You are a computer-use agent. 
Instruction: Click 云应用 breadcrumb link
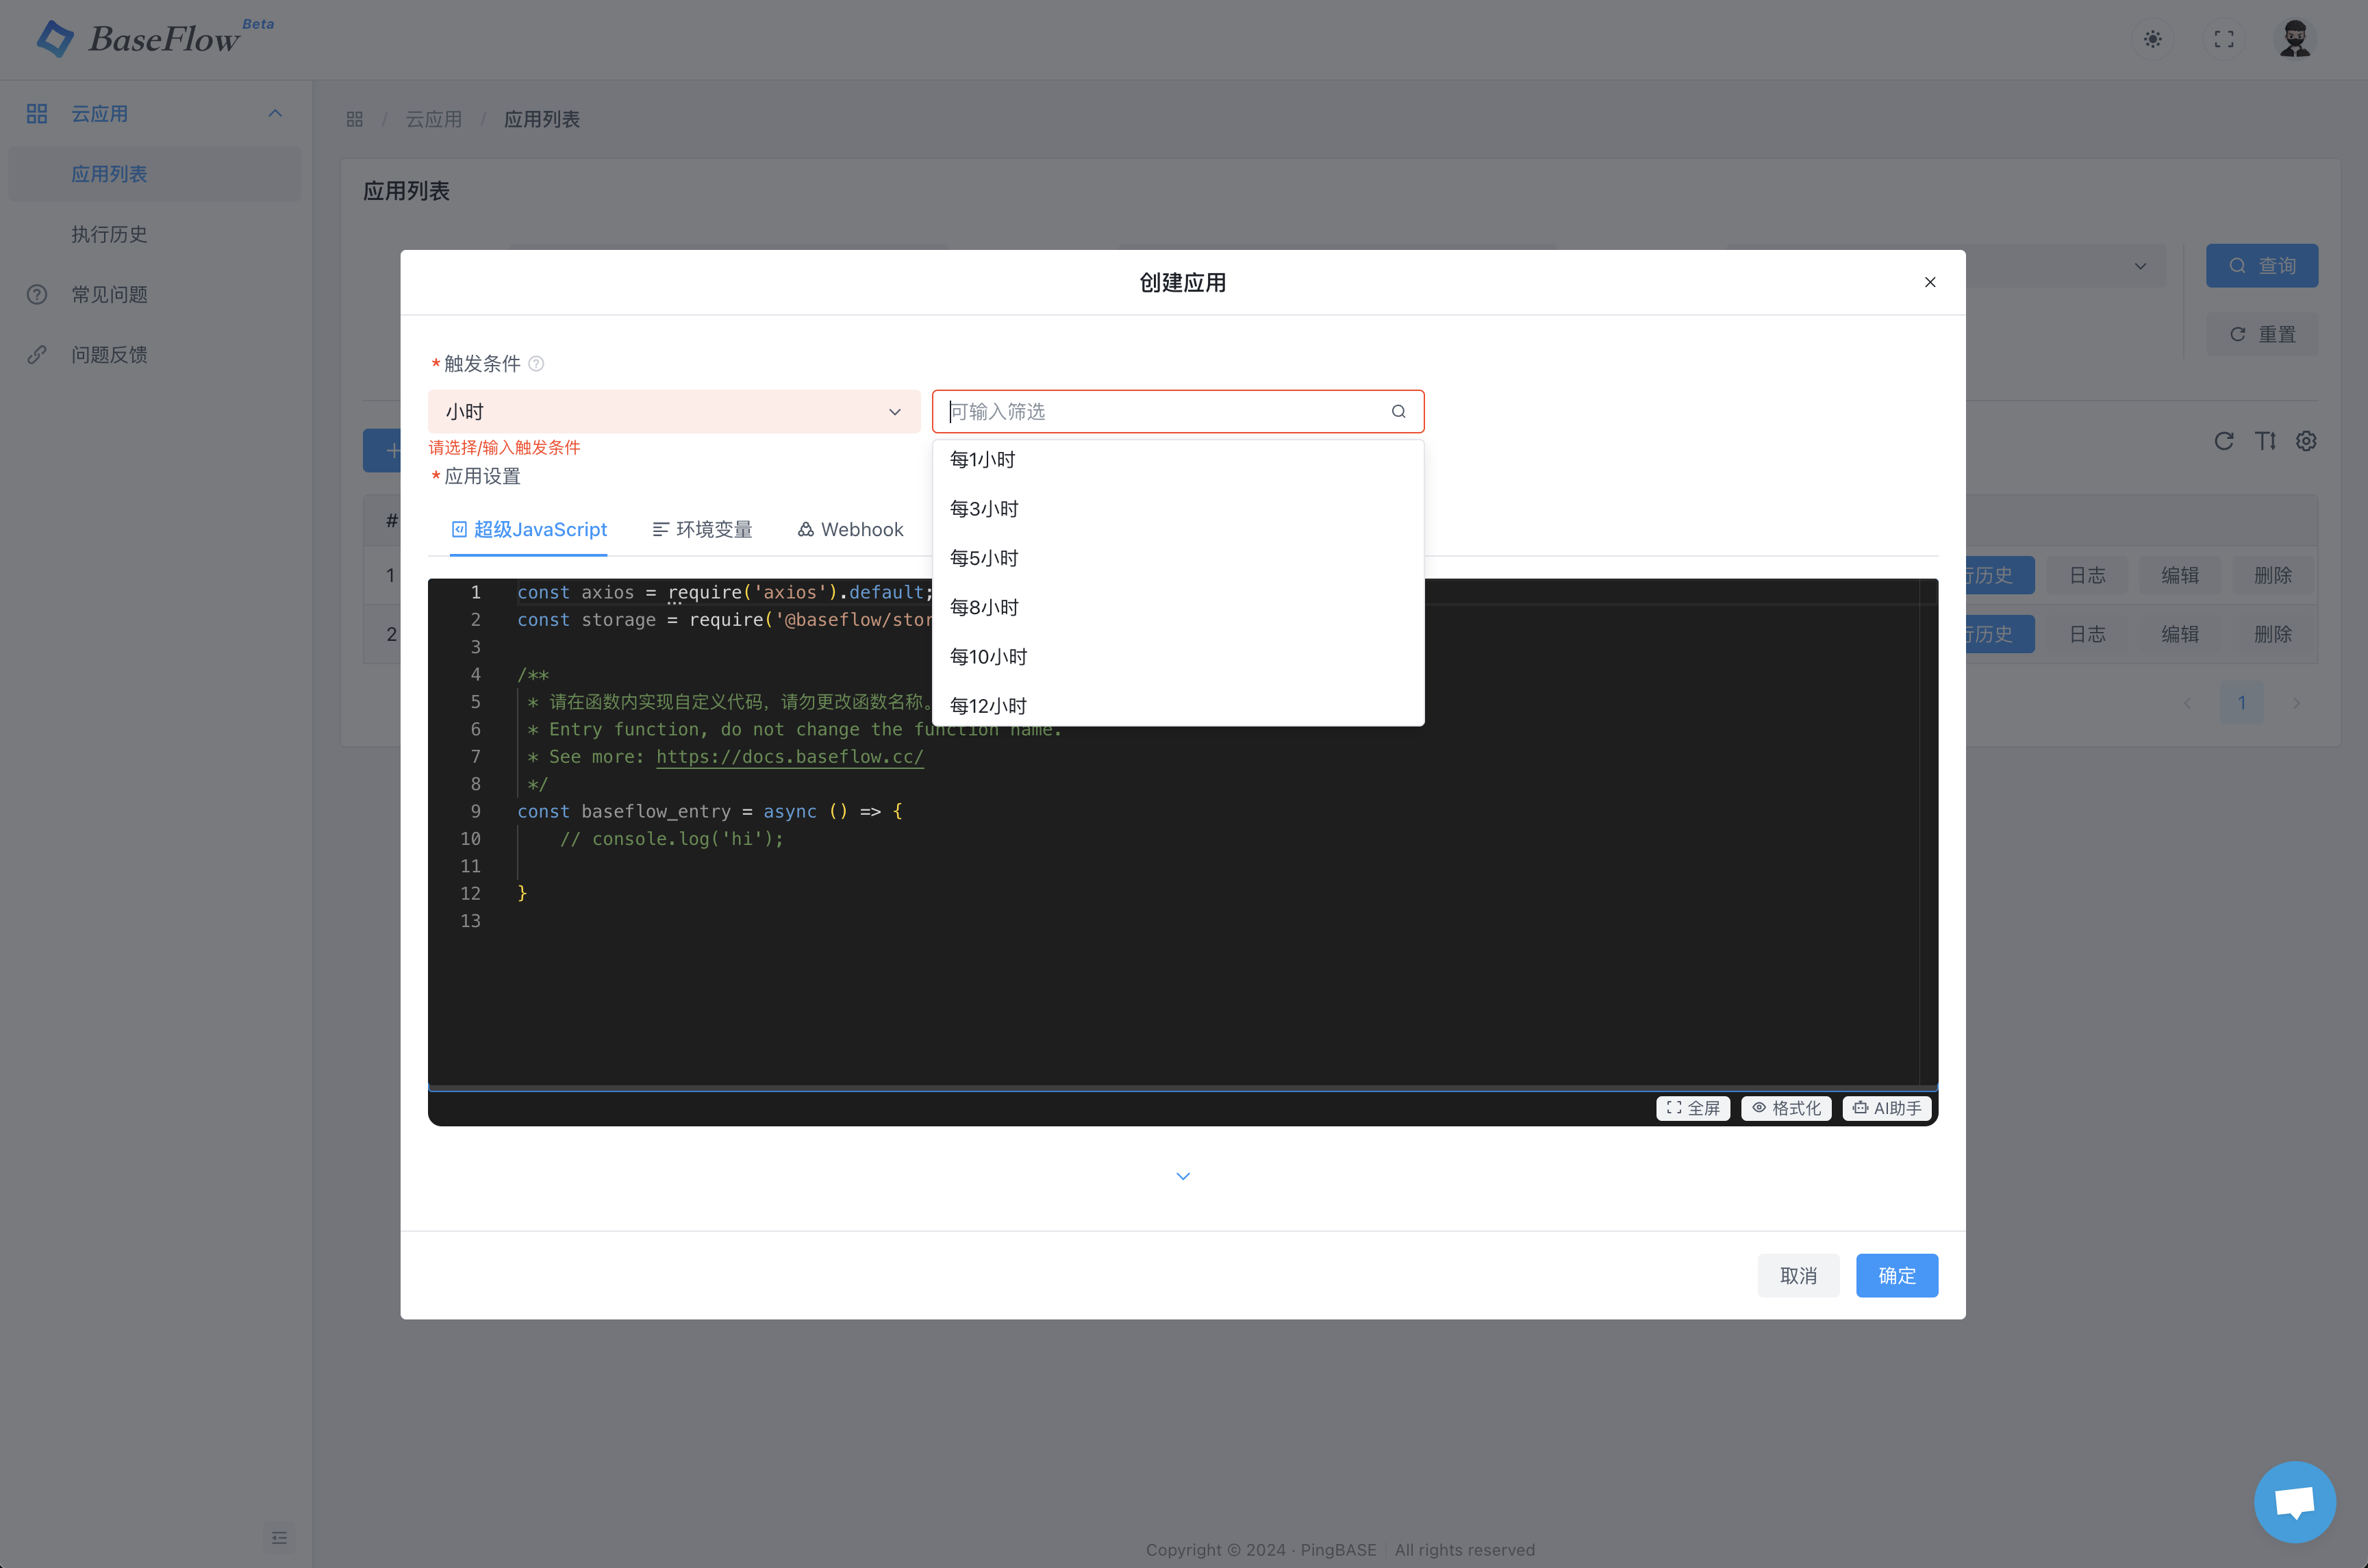pyautogui.click(x=433, y=119)
